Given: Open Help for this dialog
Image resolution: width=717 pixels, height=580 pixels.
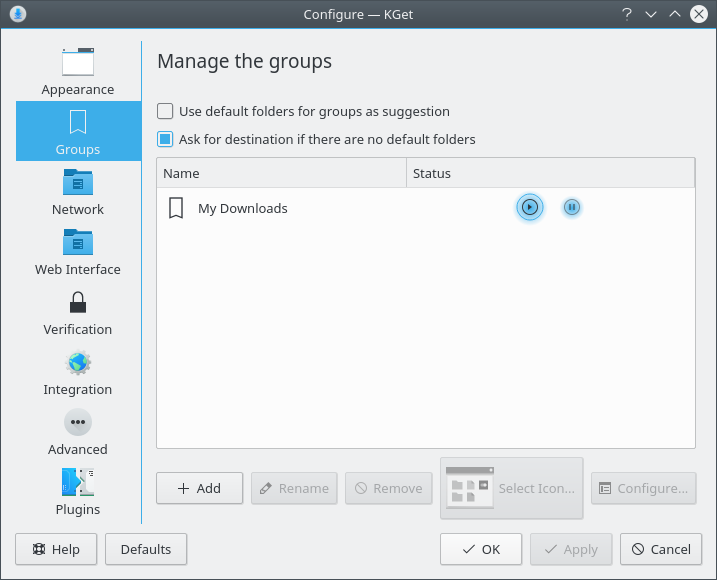Looking at the screenshot, I should [x=56, y=549].
